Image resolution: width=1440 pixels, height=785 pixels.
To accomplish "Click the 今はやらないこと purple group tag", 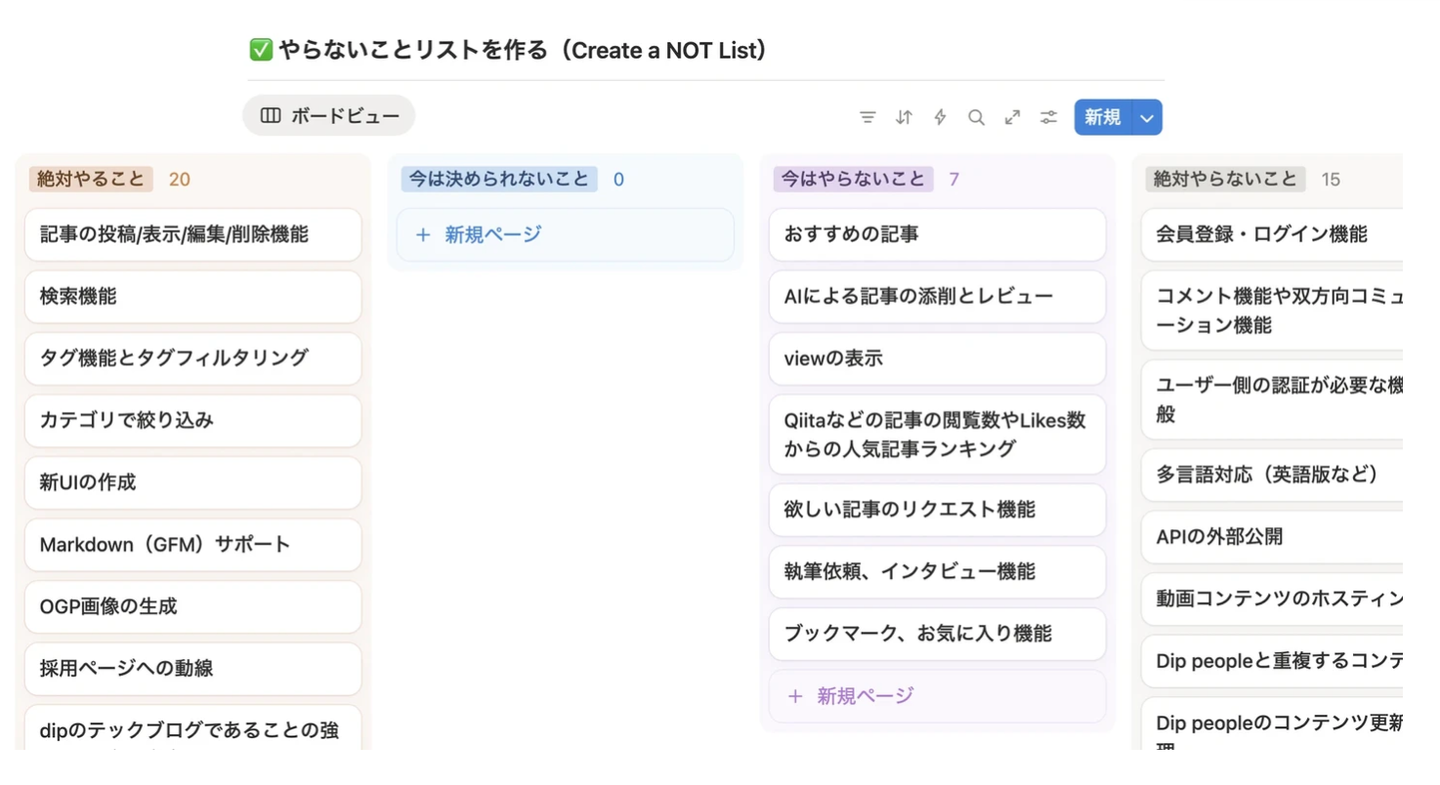I will click(853, 179).
